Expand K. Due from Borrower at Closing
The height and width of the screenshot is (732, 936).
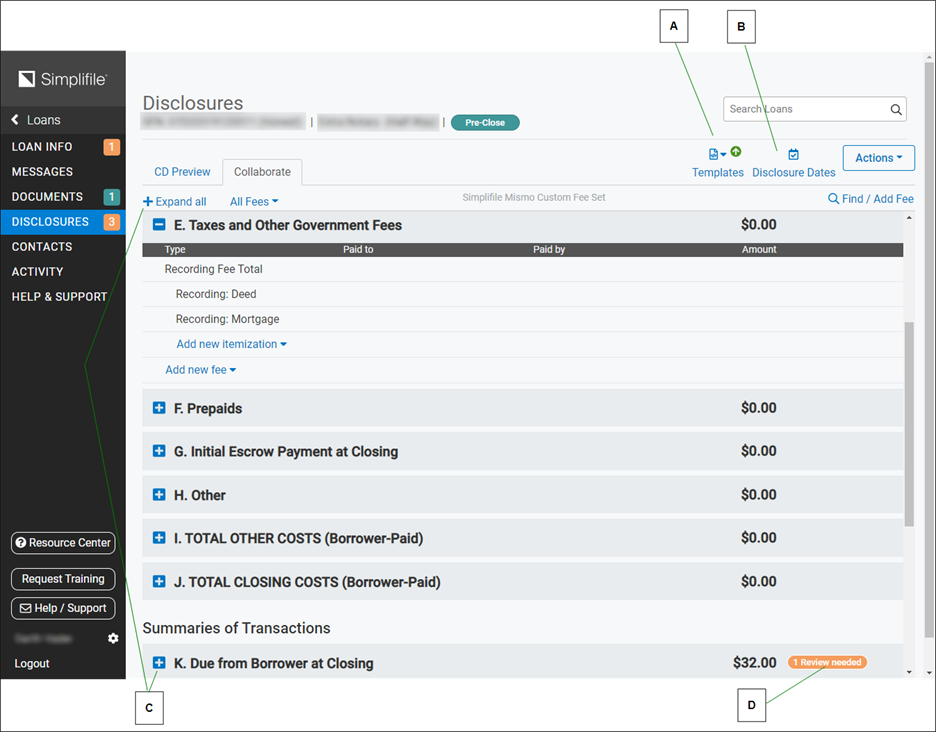click(x=159, y=663)
